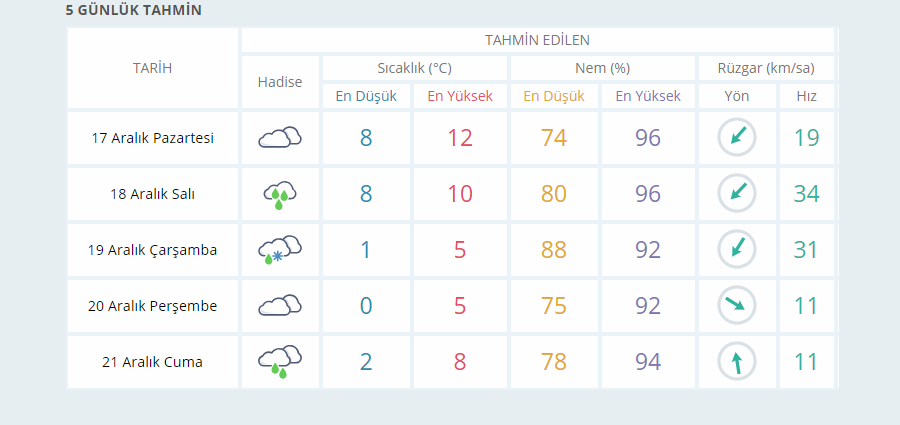The width and height of the screenshot is (900, 425).
Task: Select the Sıcaklık (°C) column header
Action: tap(414, 68)
